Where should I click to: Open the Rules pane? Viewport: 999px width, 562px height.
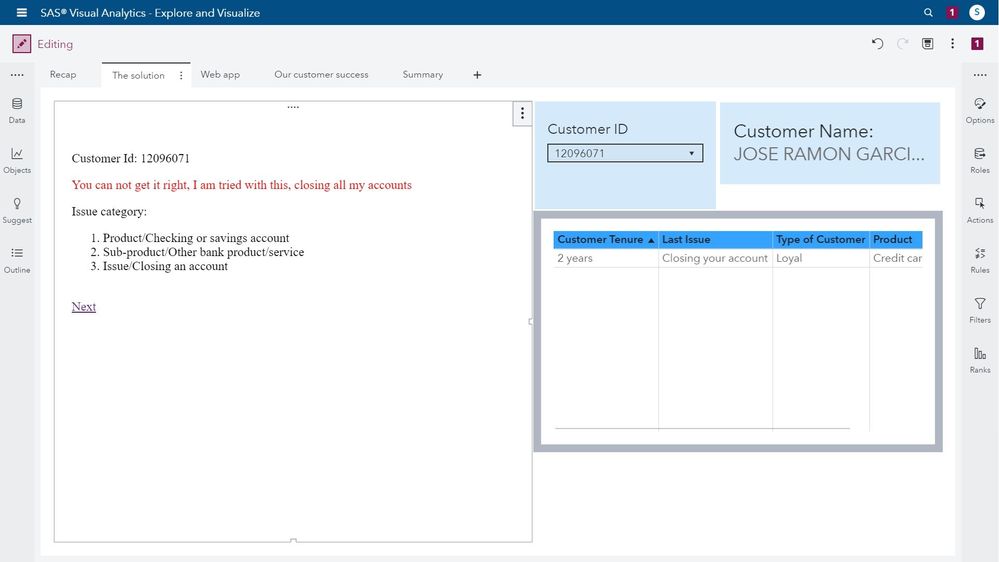click(979, 259)
